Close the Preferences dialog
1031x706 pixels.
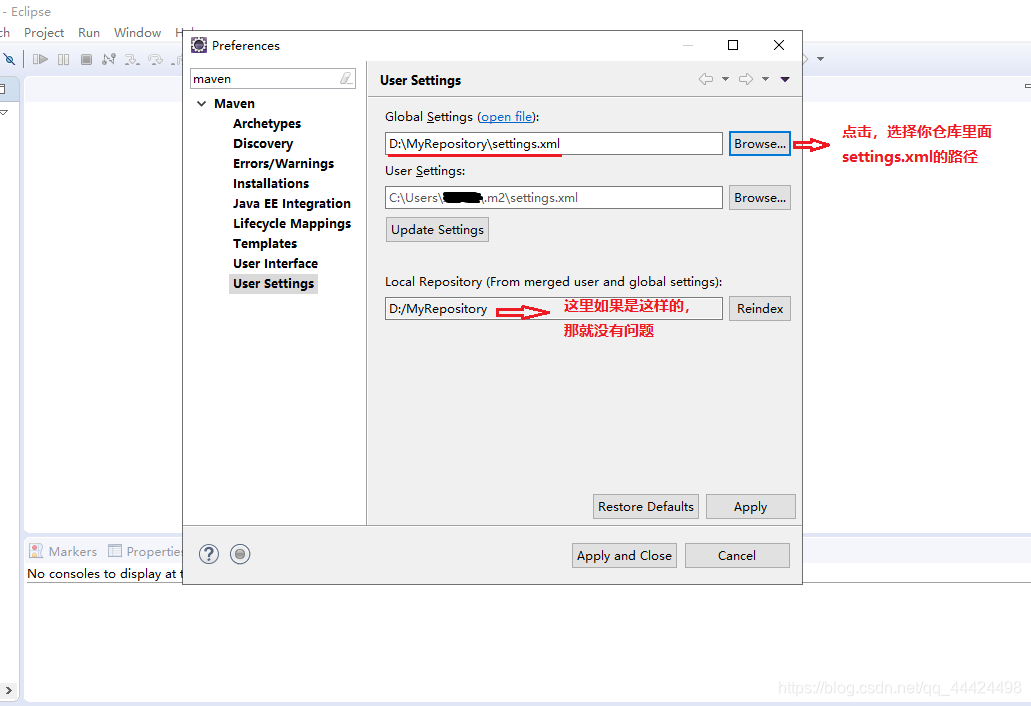coord(779,45)
